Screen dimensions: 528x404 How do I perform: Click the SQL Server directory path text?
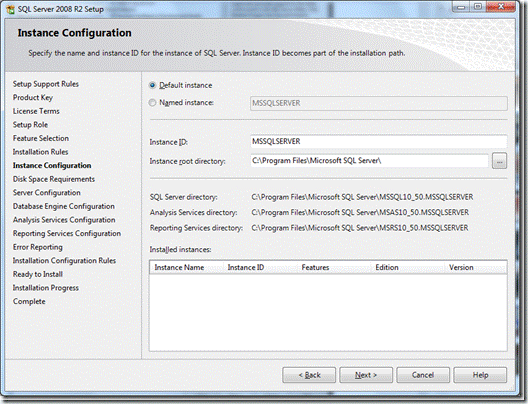tap(362, 197)
